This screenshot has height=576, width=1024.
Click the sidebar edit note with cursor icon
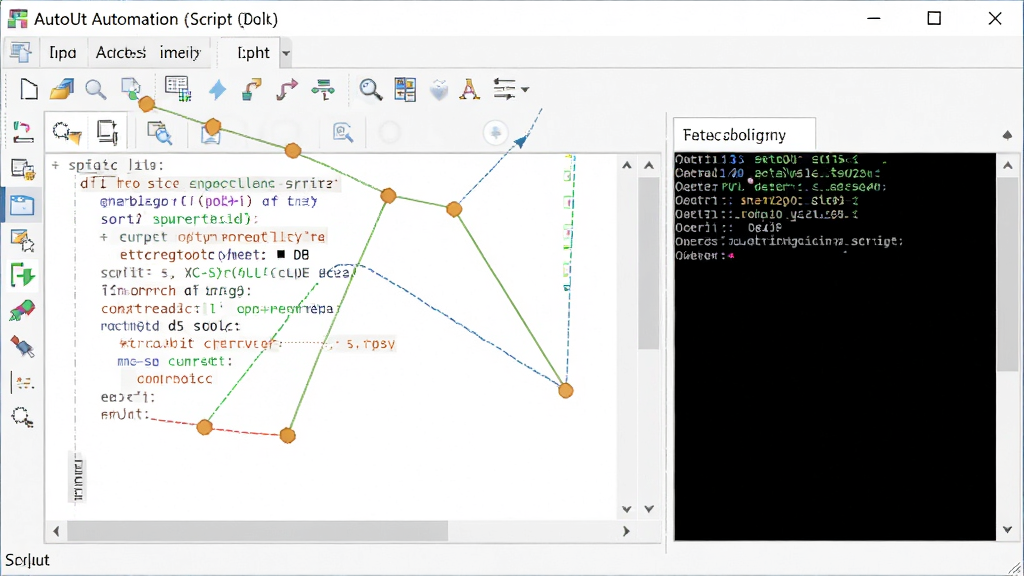(x=23, y=240)
